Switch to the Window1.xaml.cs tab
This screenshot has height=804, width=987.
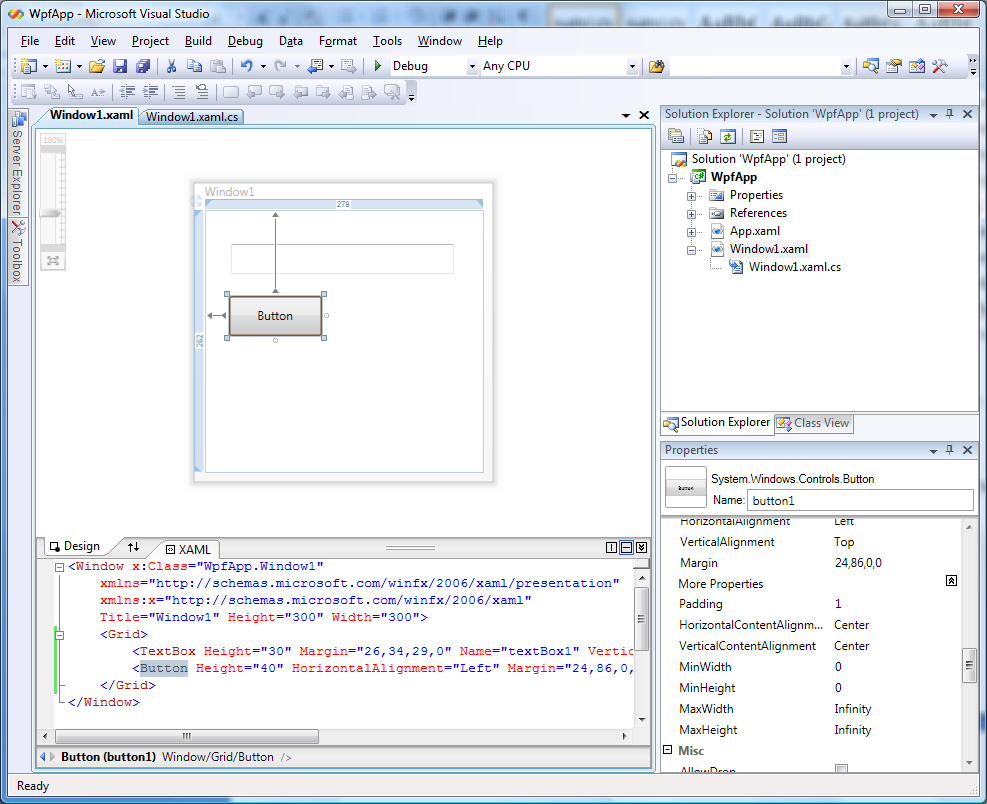[x=193, y=117]
